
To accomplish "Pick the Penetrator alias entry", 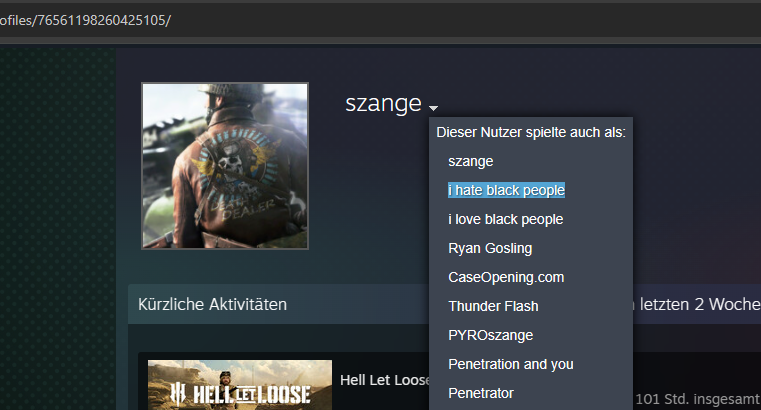I will [480, 393].
